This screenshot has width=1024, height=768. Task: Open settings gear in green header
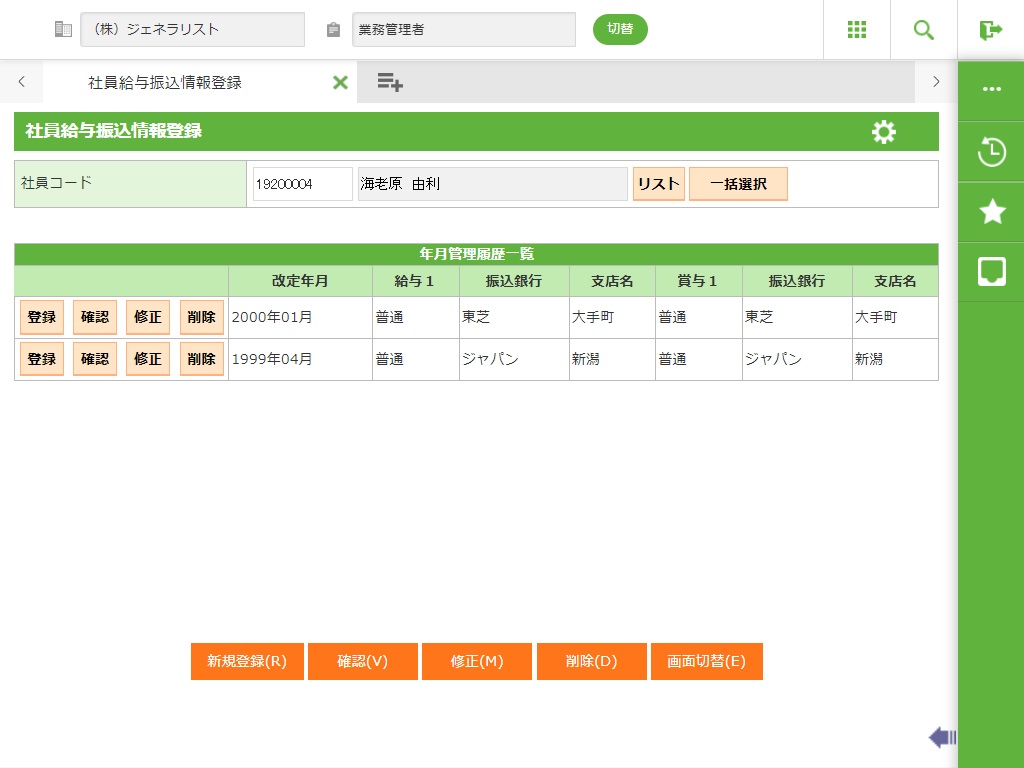click(884, 132)
